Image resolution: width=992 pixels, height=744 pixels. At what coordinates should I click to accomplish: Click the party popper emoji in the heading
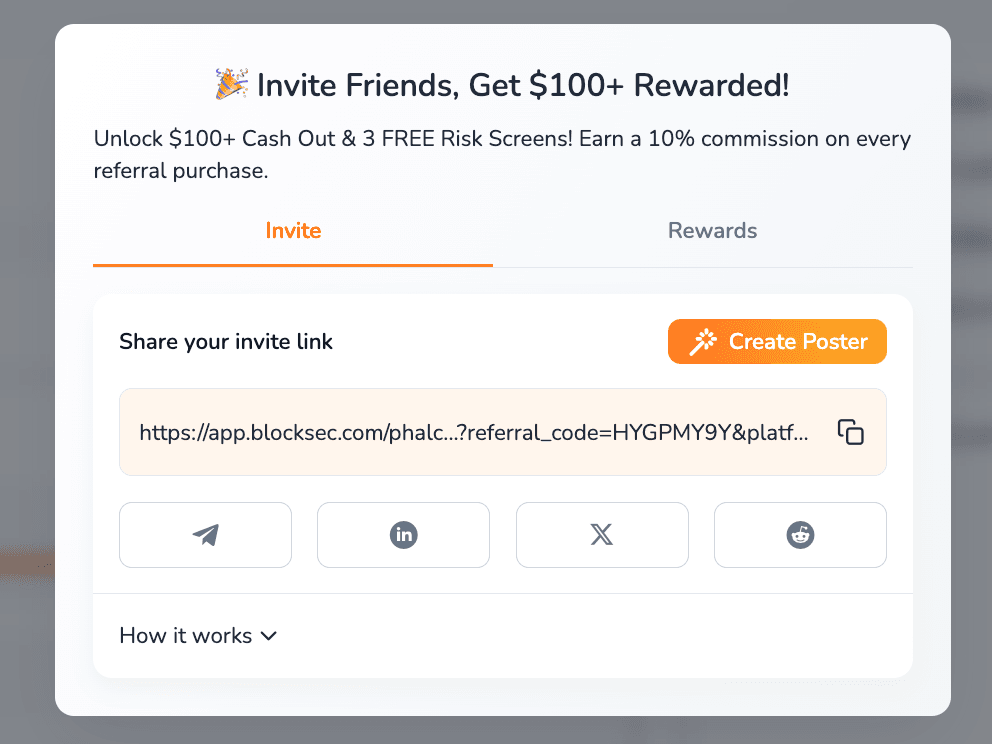[232, 85]
